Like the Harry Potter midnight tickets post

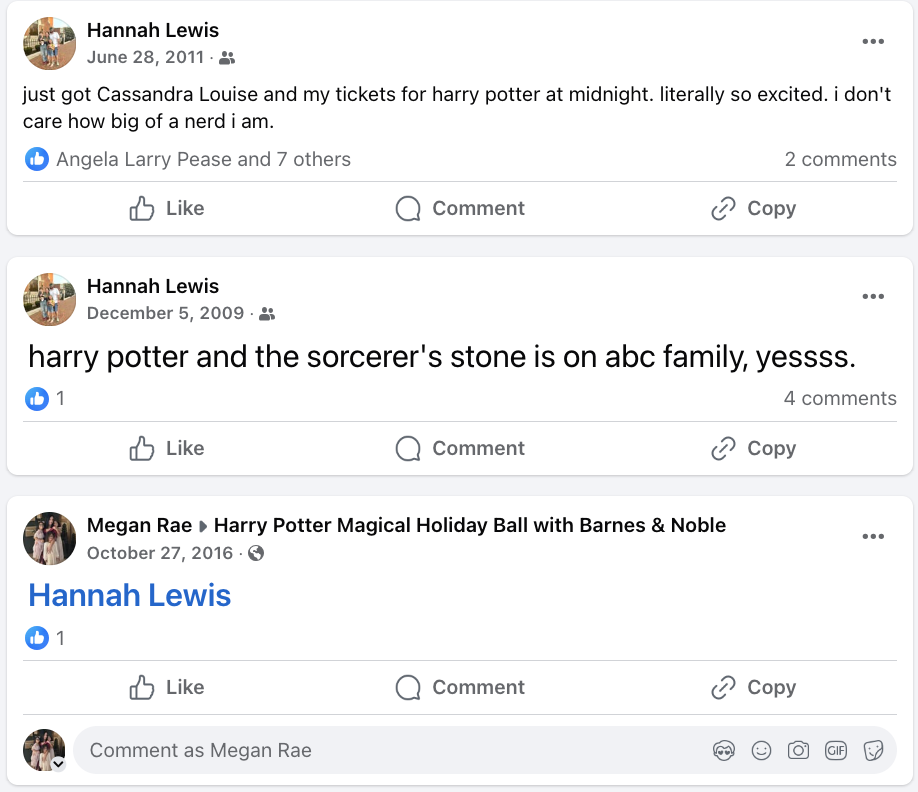click(x=167, y=208)
